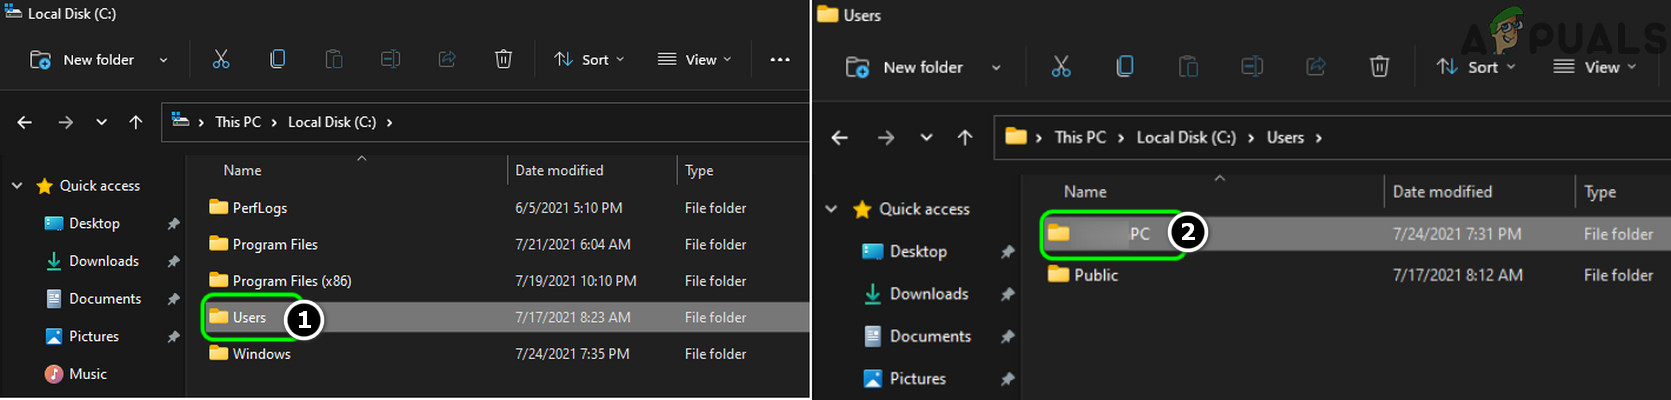This screenshot has height=400, width=1671.
Task: Click Cut icon in left window toolbar
Action: click(221, 60)
